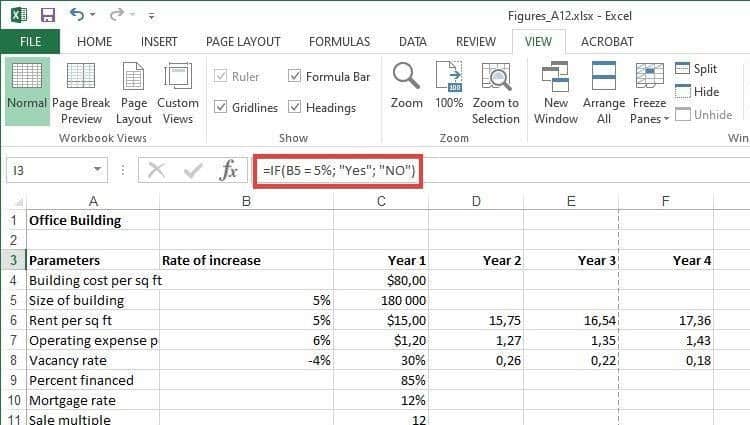This screenshot has width=750, height=425.
Task: Select the Parameters cell
Action: [x=93, y=261]
